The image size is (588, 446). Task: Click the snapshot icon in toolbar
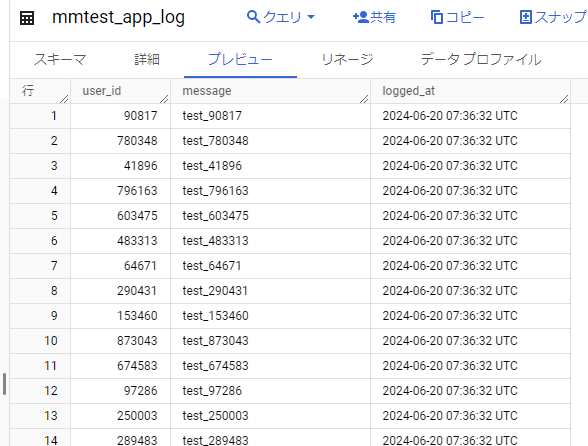(x=525, y=17)
